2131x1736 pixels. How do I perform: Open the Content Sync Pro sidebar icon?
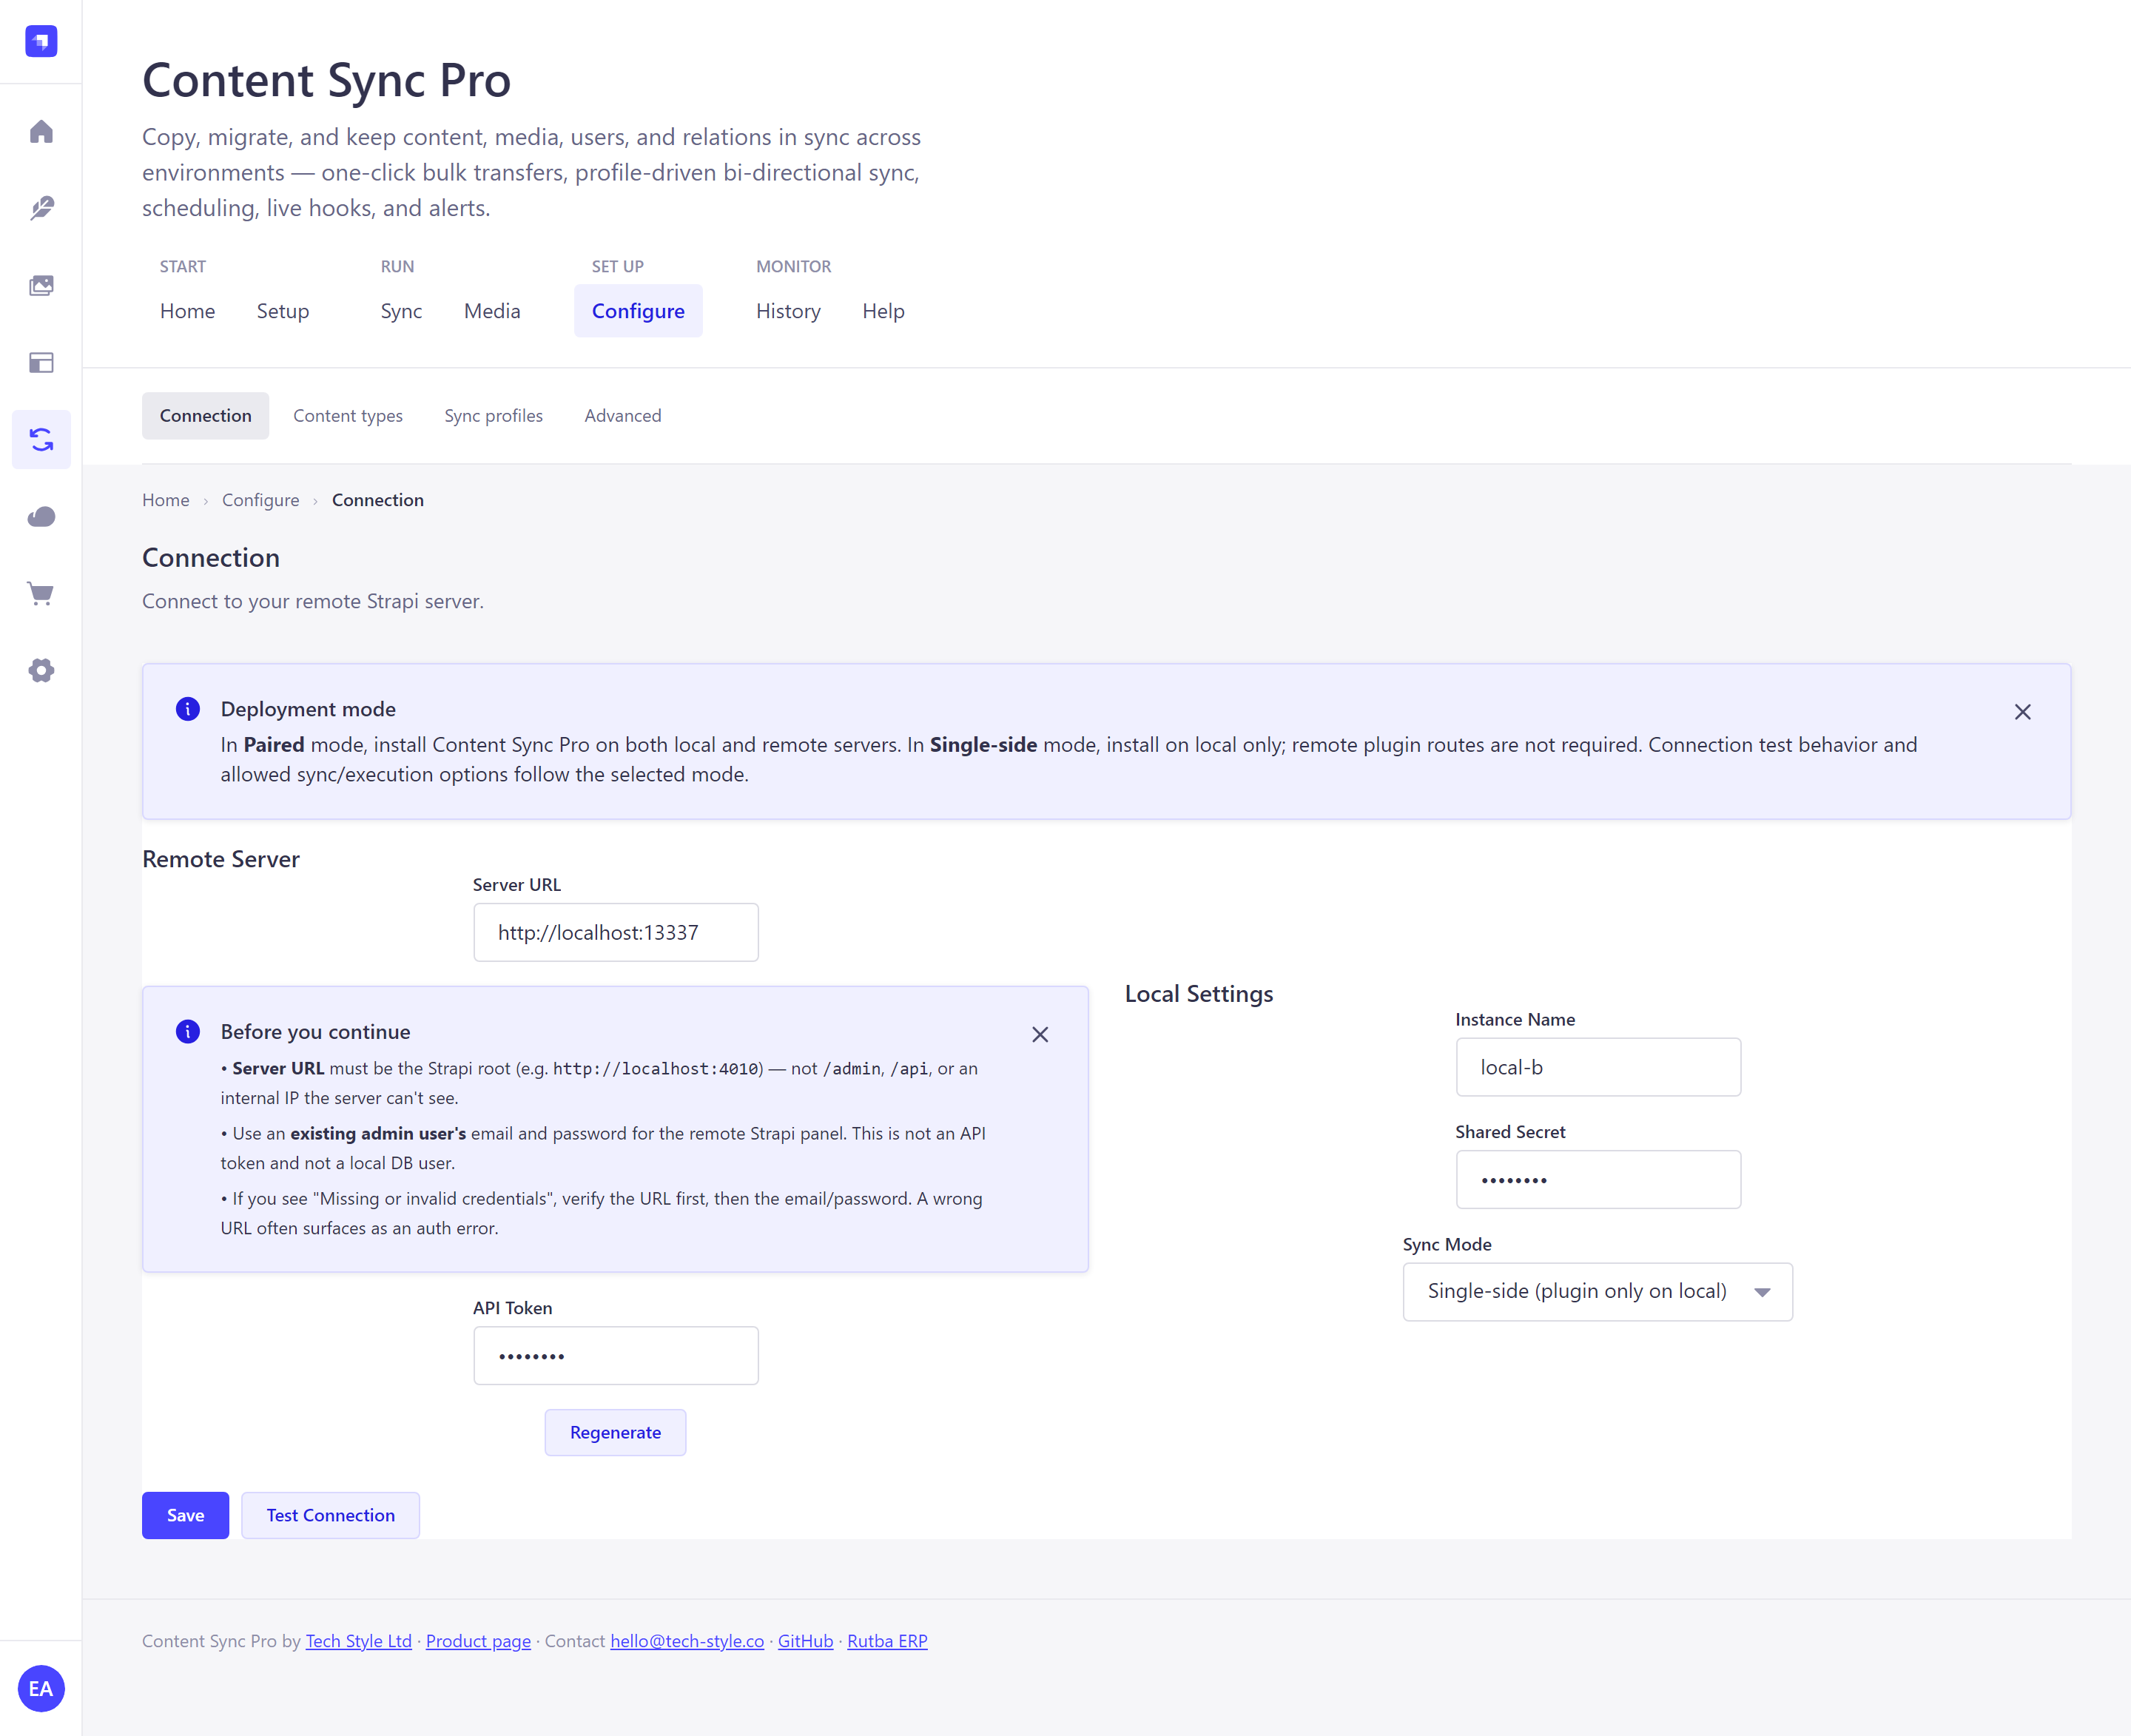coord(41,440)
